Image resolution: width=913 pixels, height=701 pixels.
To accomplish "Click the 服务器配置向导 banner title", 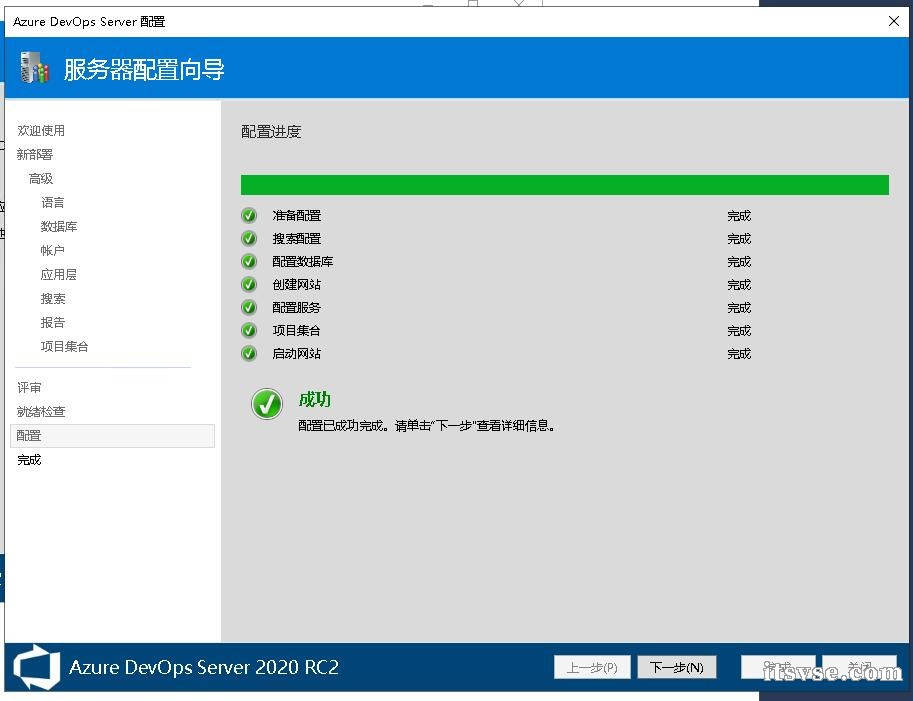I will (x=144, y=69).
